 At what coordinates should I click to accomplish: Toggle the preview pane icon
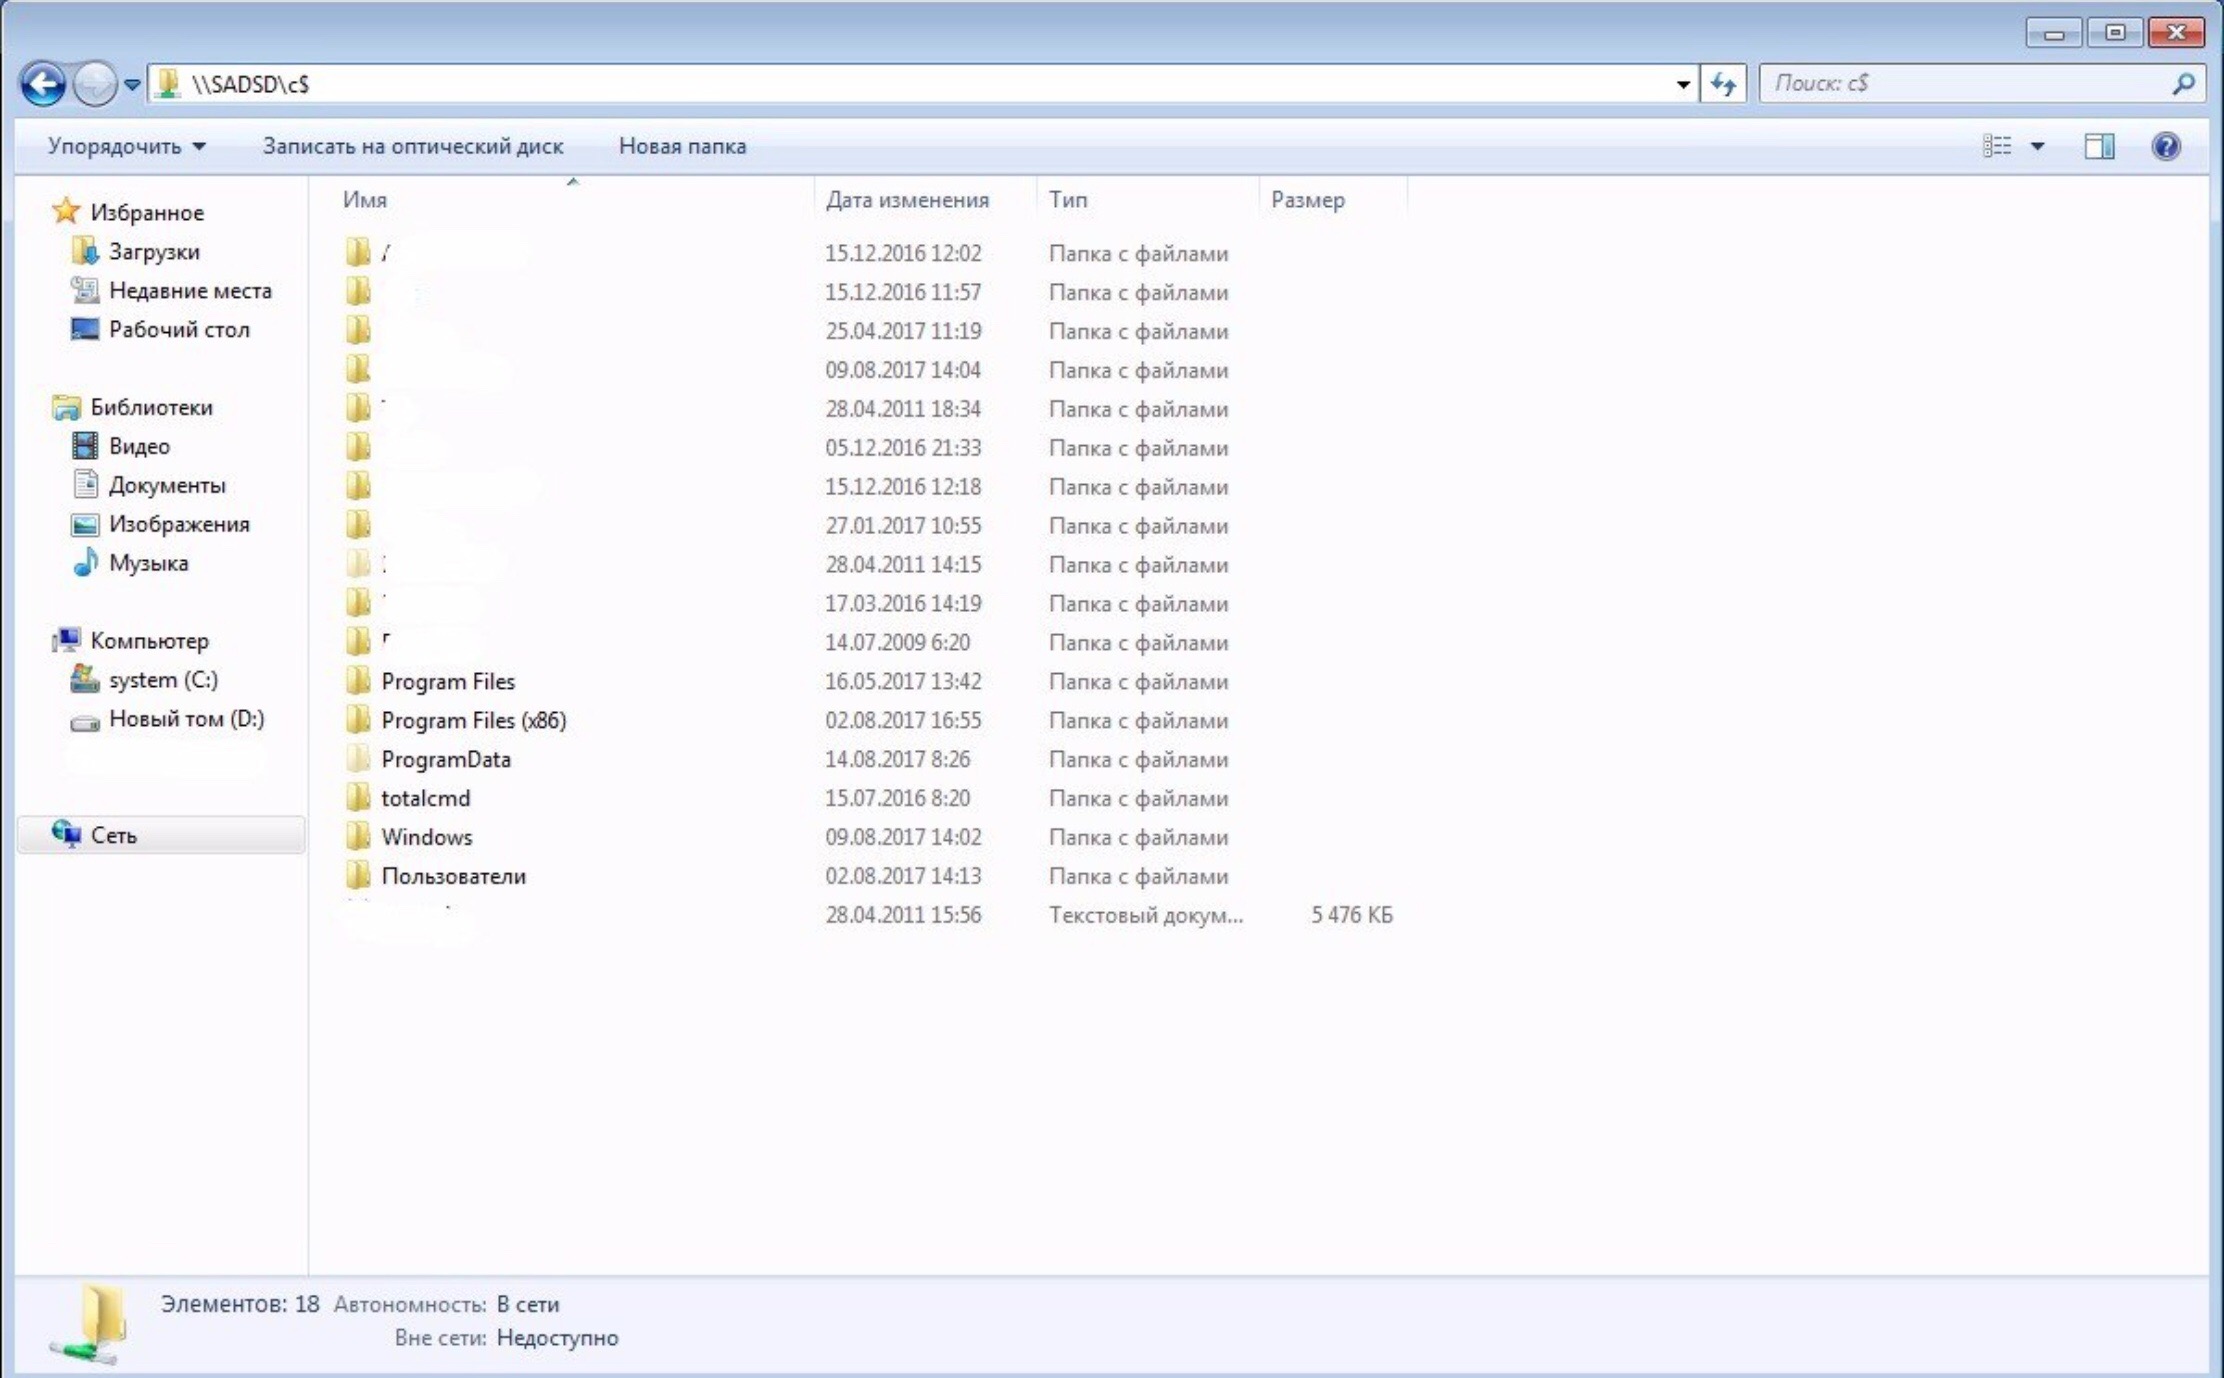pos(2099,146)
